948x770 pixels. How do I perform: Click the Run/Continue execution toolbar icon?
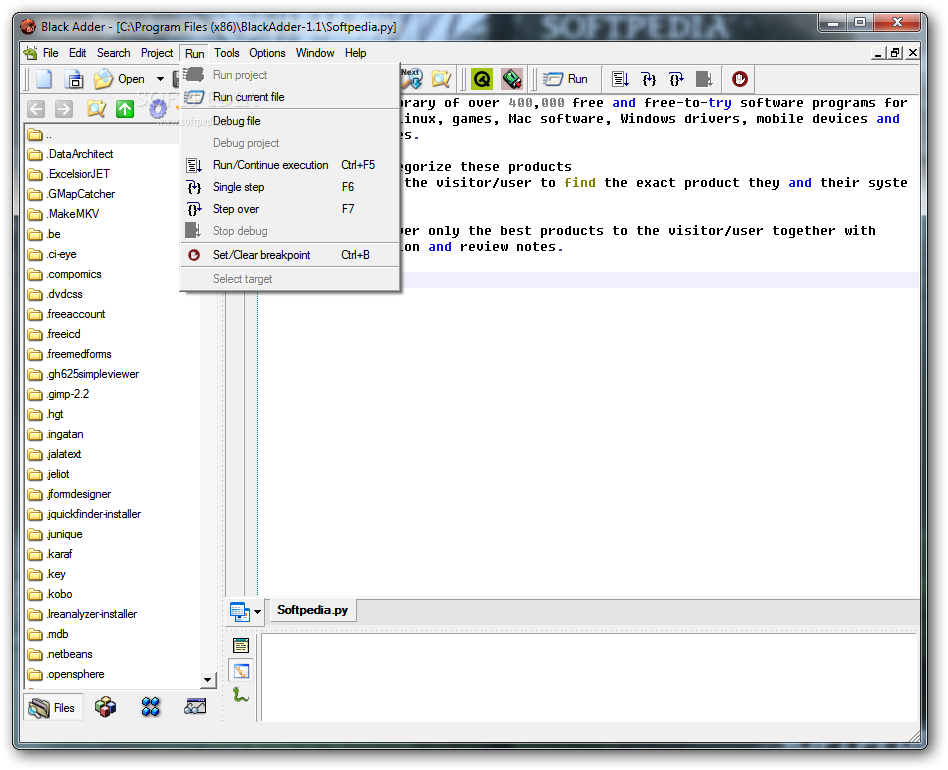coord(620,79)
